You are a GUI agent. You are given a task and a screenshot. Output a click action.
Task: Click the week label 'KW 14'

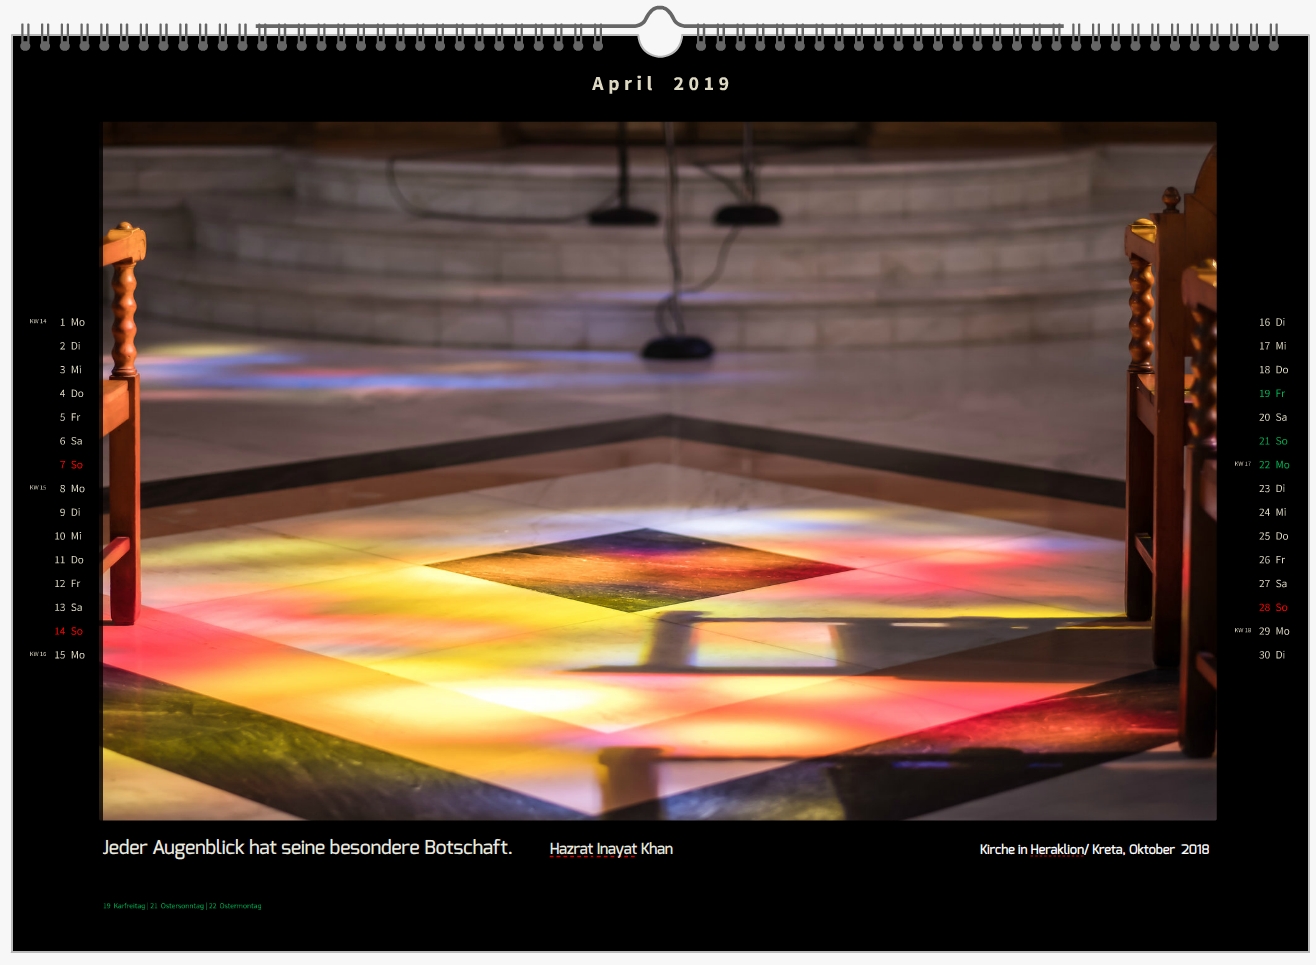click(38, 322)
